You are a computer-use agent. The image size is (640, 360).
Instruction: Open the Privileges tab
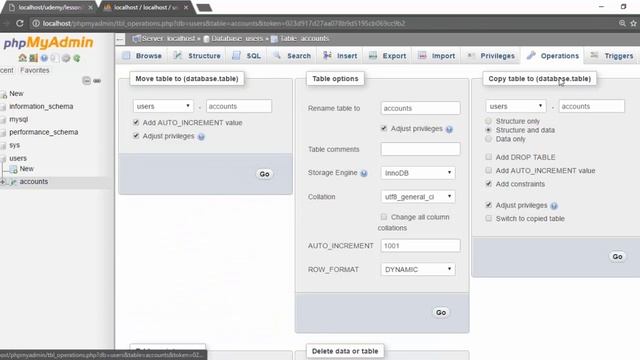pyautogui.click(x=491, y=56)
